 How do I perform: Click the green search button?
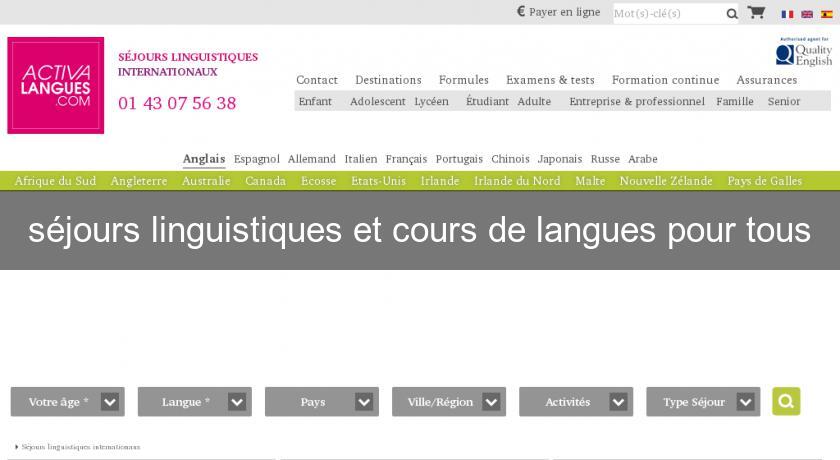point(786,401)
